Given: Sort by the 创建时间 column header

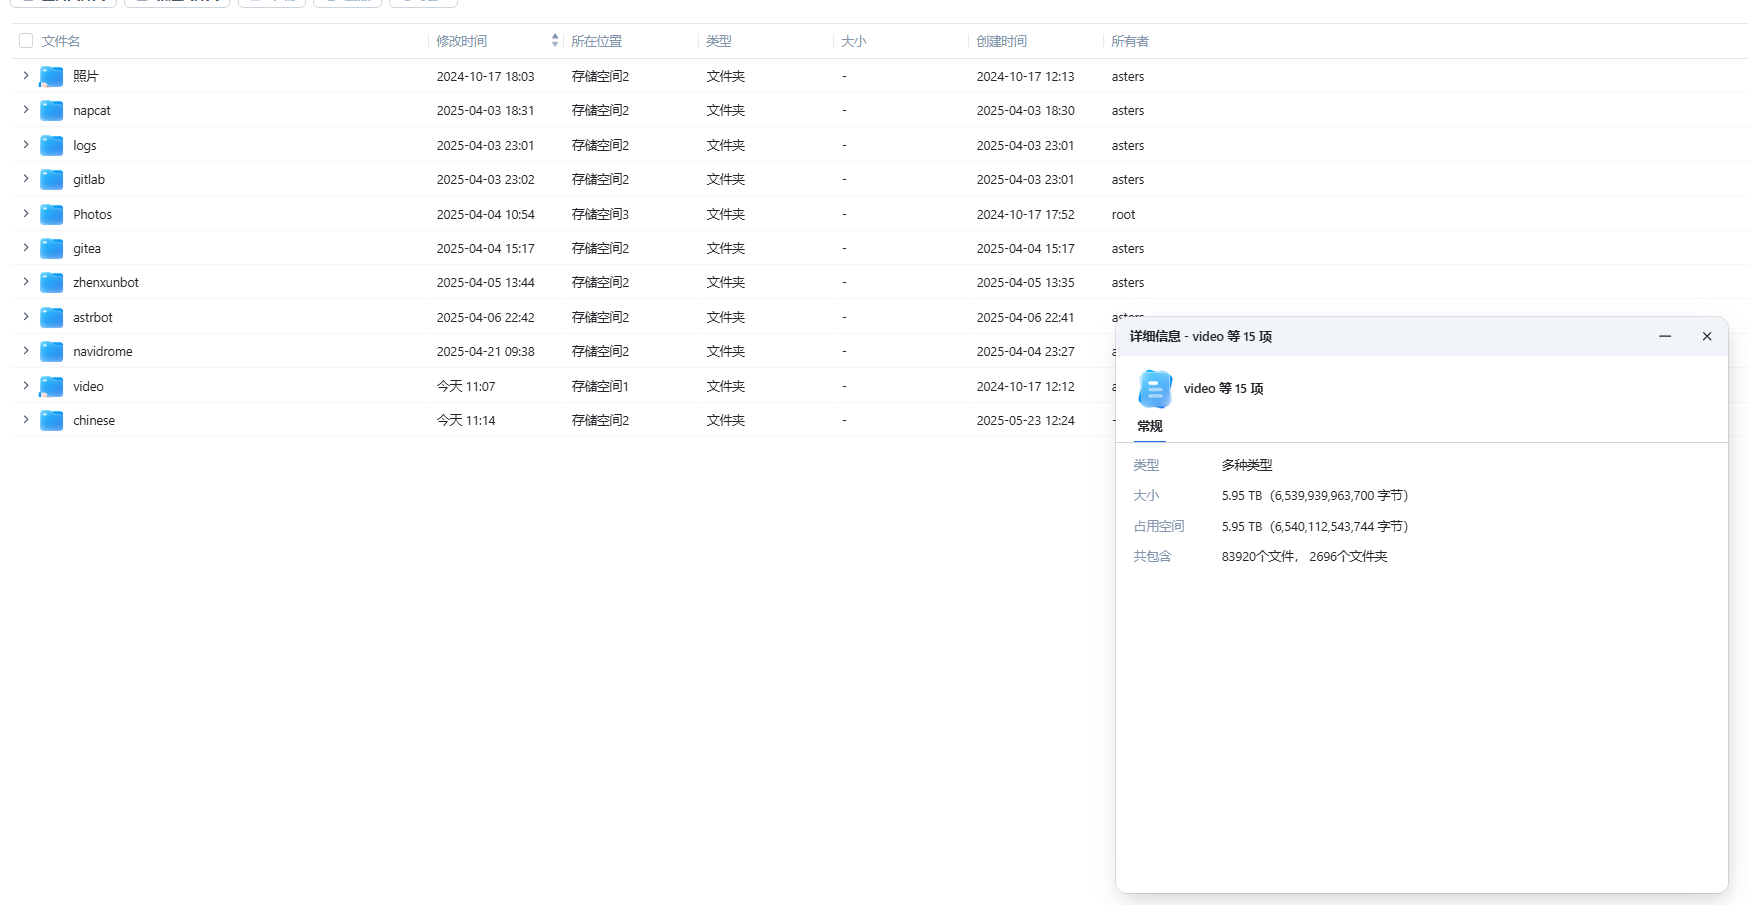Looking at the screenshot, I should [1001, 40].
